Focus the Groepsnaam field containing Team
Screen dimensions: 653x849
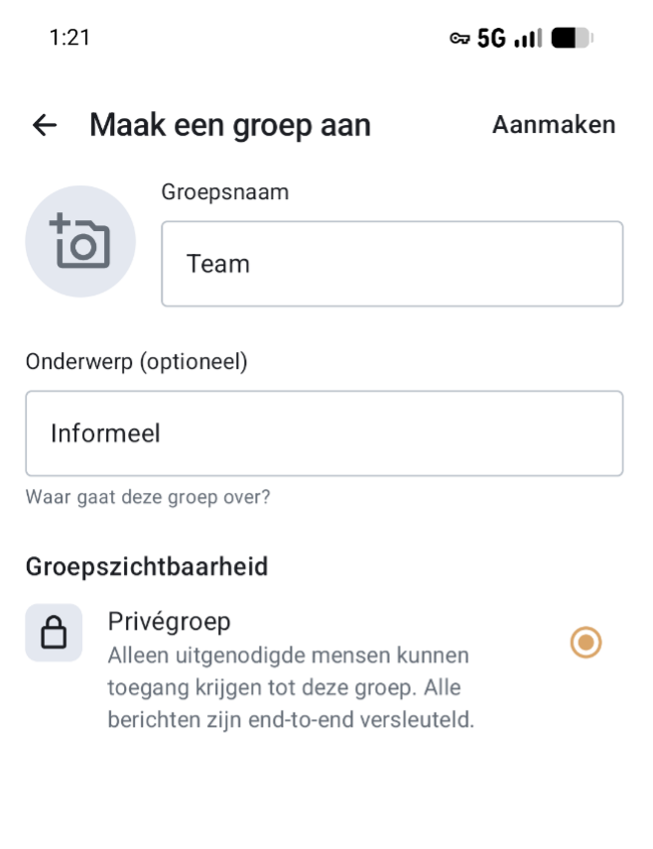click(392, 264)
